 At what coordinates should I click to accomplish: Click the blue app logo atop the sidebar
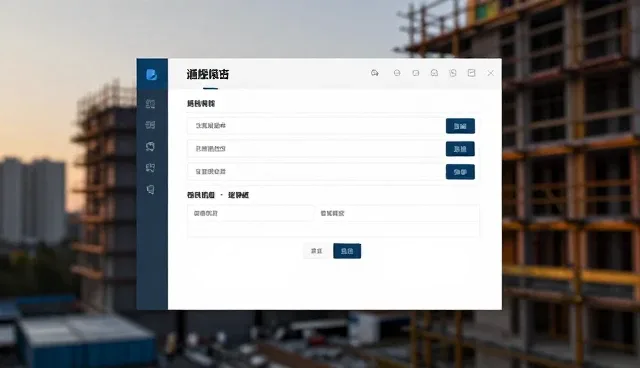[151, 75]
